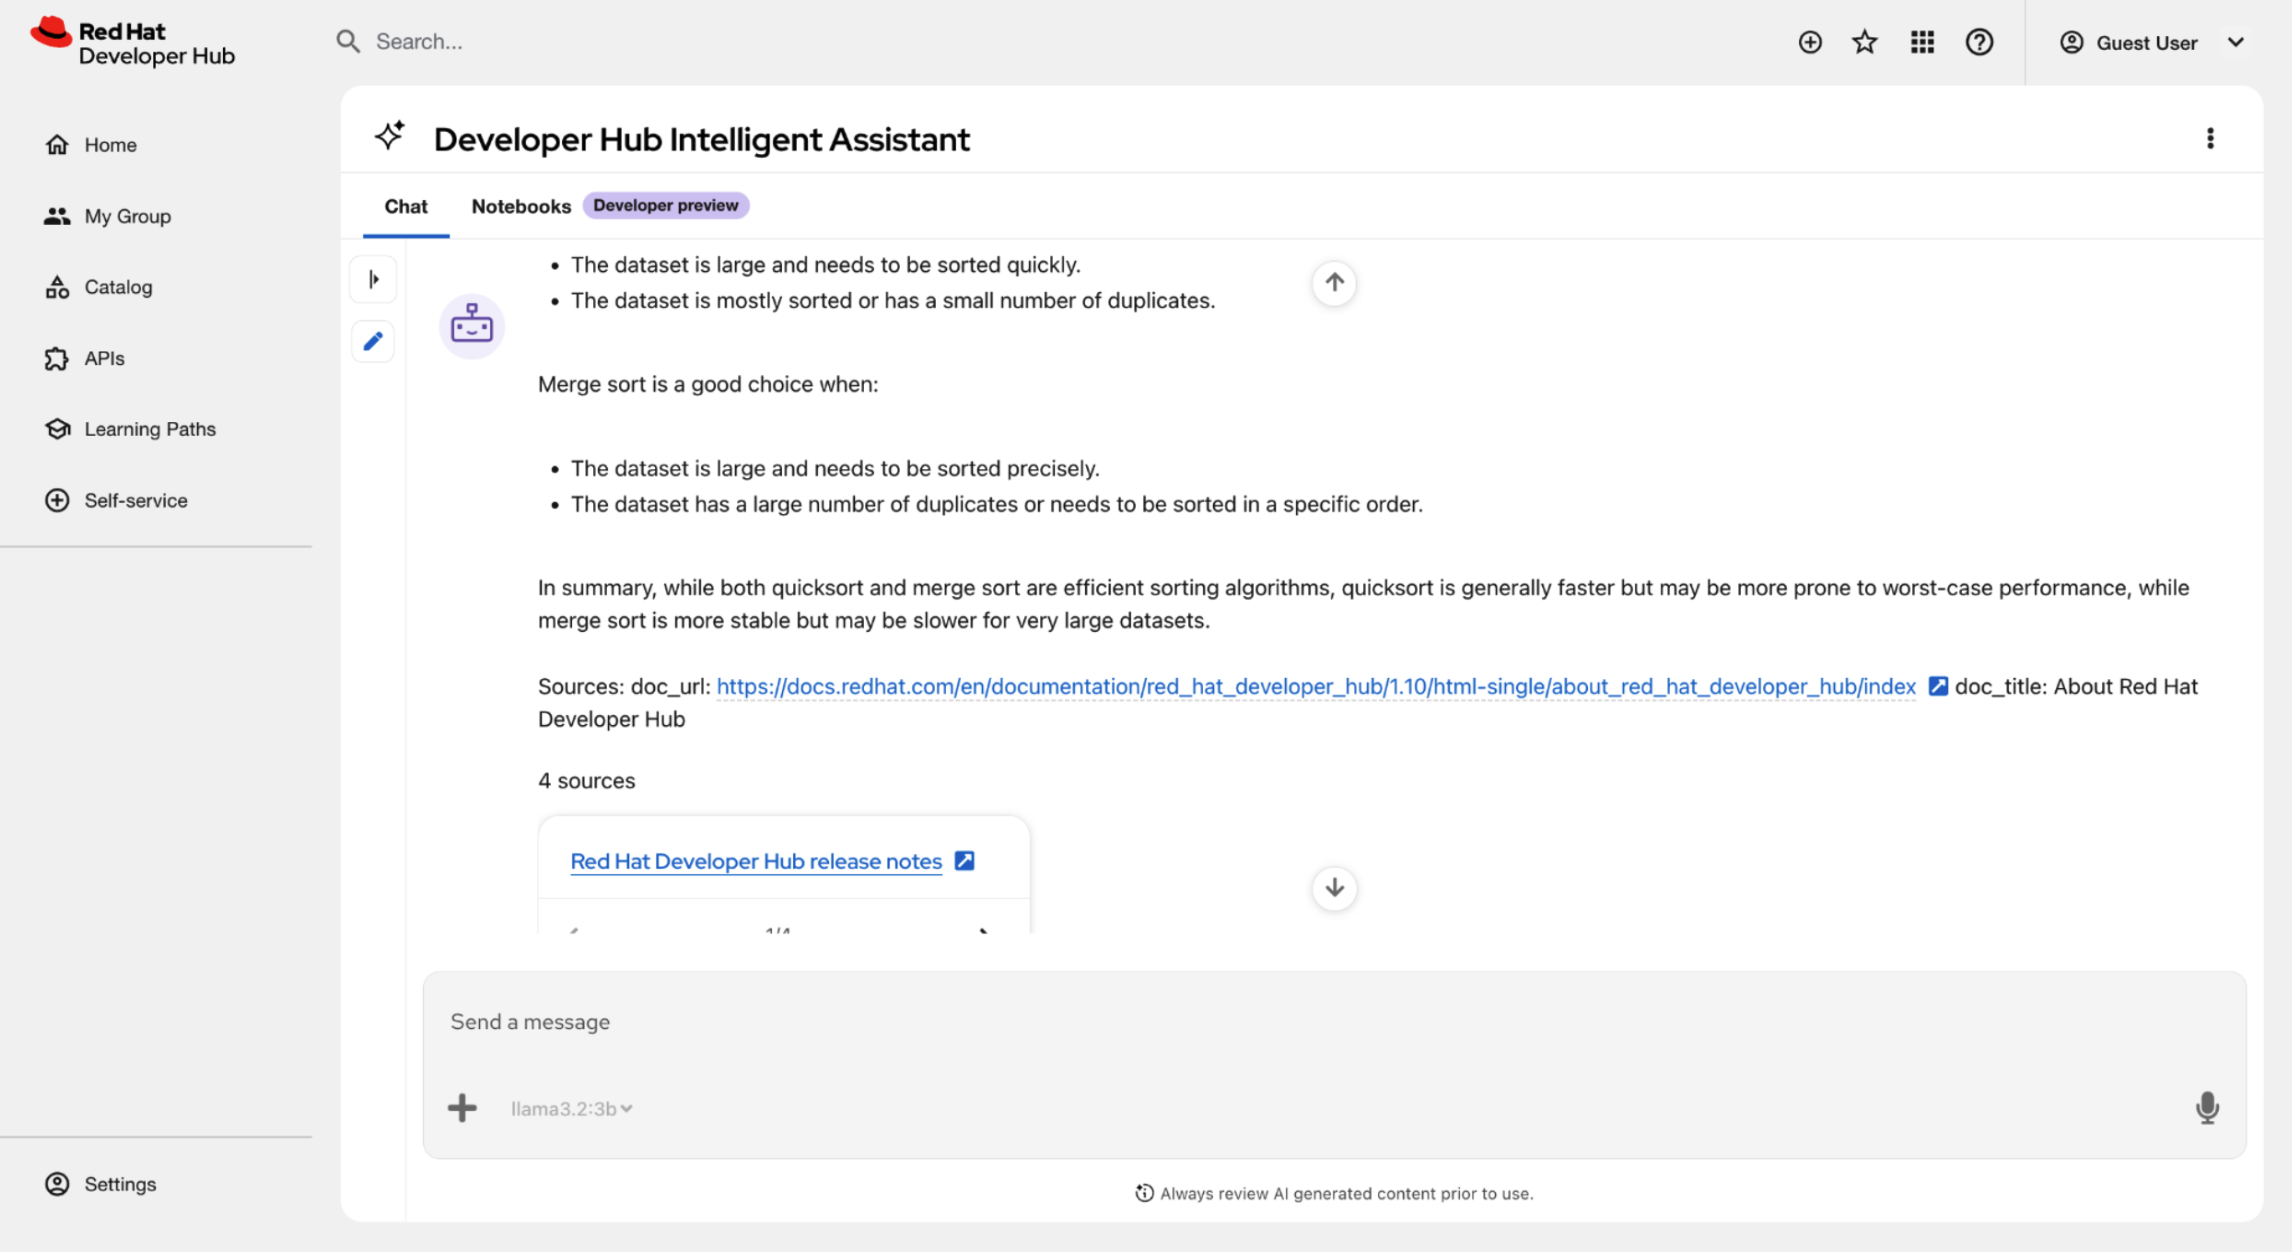Attach a file with the plus icon
This screenshot has height=1252, width=2292.
[x=462, y=1108]
